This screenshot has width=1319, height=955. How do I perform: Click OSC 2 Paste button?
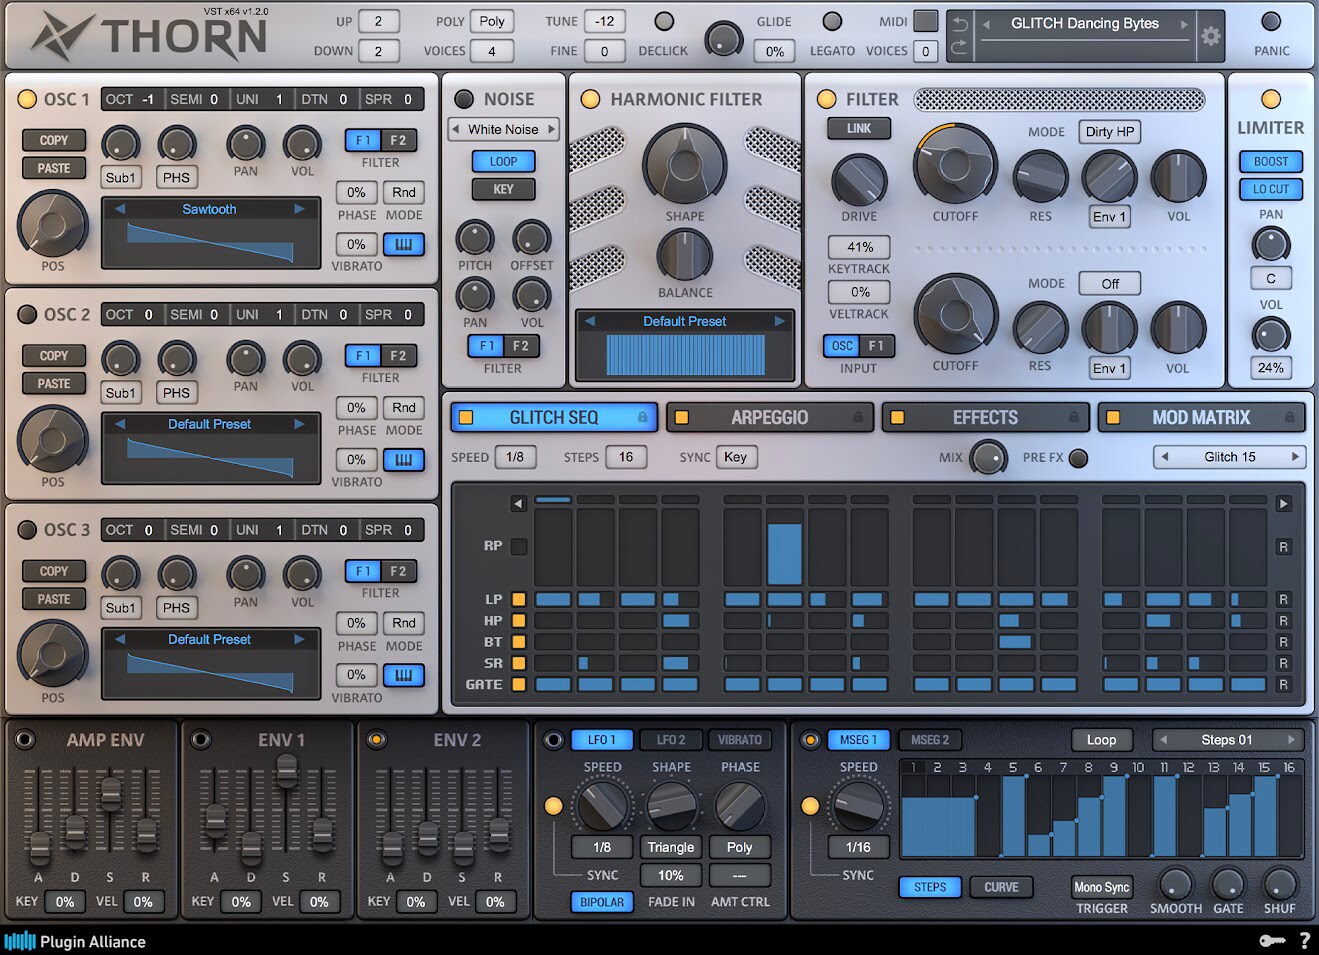54,384
